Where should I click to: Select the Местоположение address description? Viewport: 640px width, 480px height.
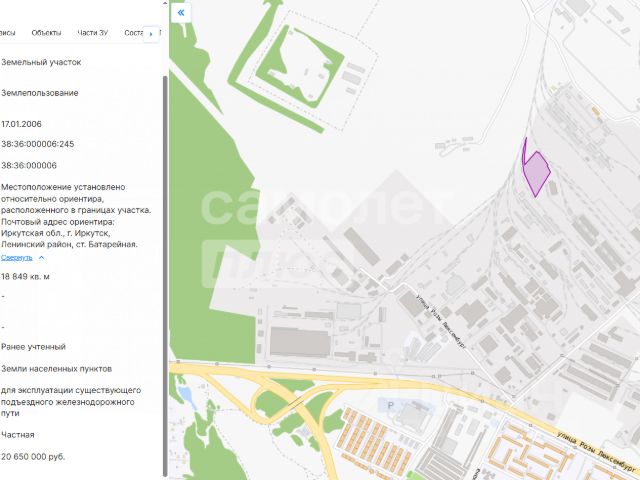76,216
